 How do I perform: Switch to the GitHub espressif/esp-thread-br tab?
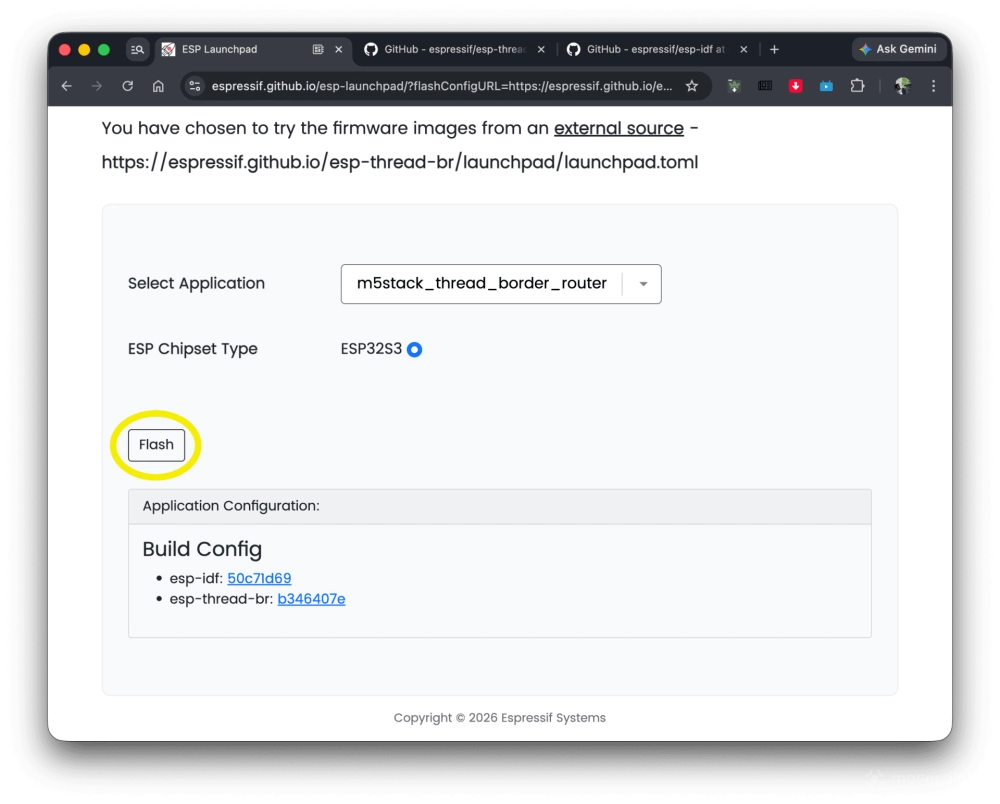[454, 49]
